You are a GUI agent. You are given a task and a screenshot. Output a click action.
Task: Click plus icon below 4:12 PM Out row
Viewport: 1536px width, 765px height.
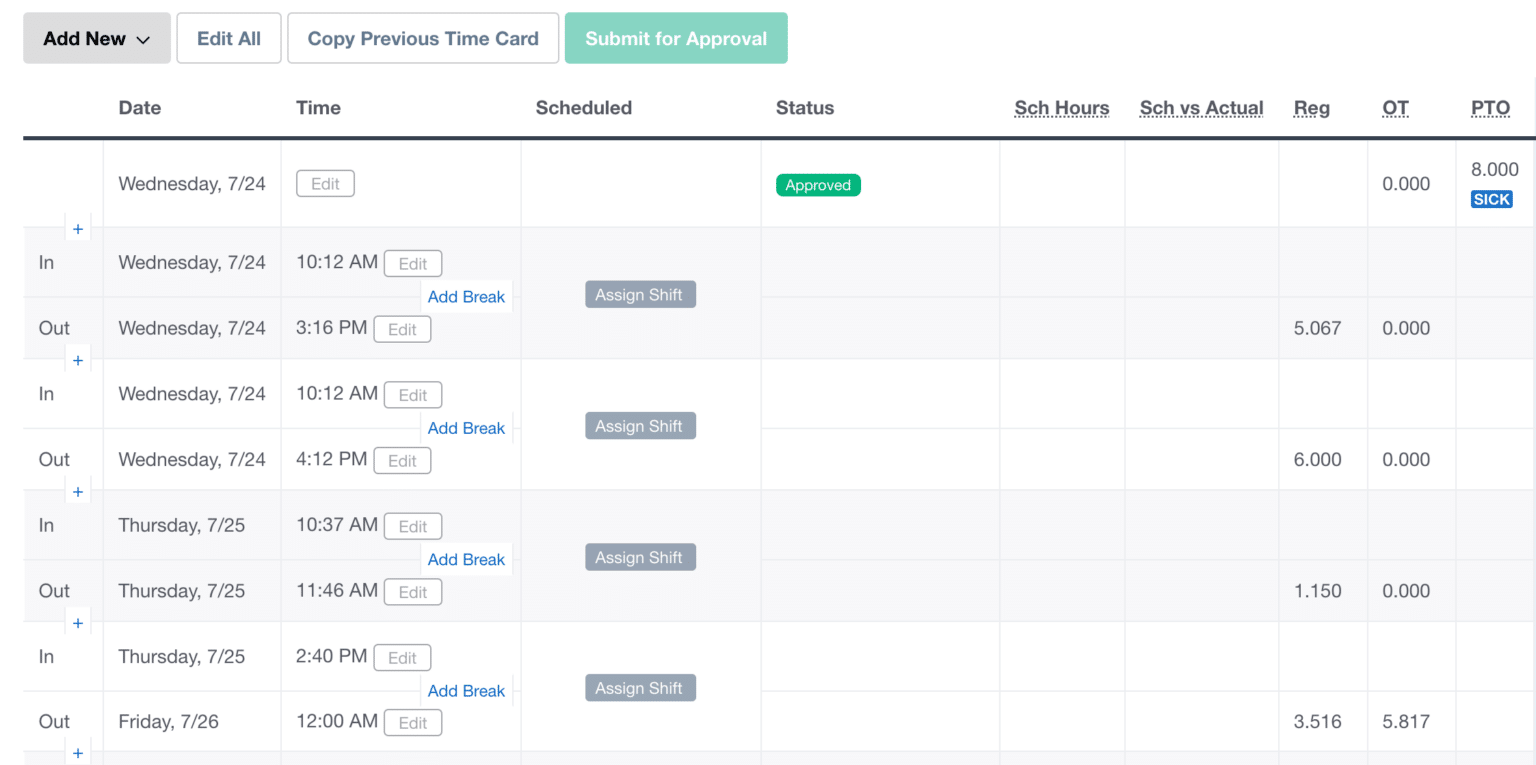(78, 492)
